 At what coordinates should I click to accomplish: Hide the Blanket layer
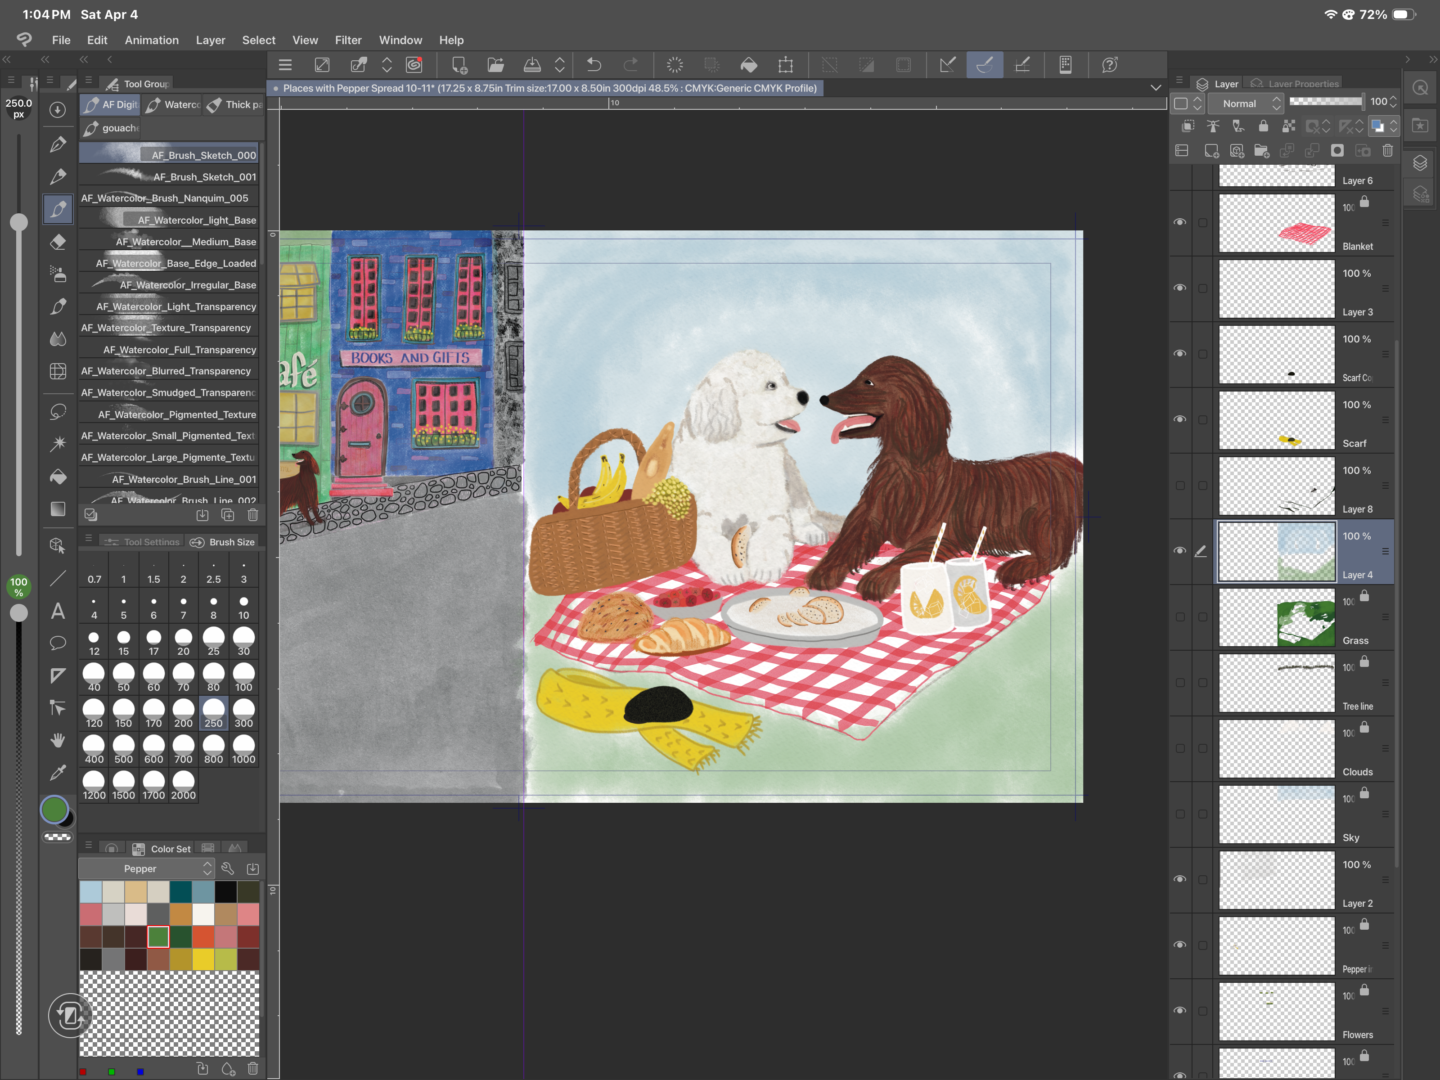(1180, 222)
